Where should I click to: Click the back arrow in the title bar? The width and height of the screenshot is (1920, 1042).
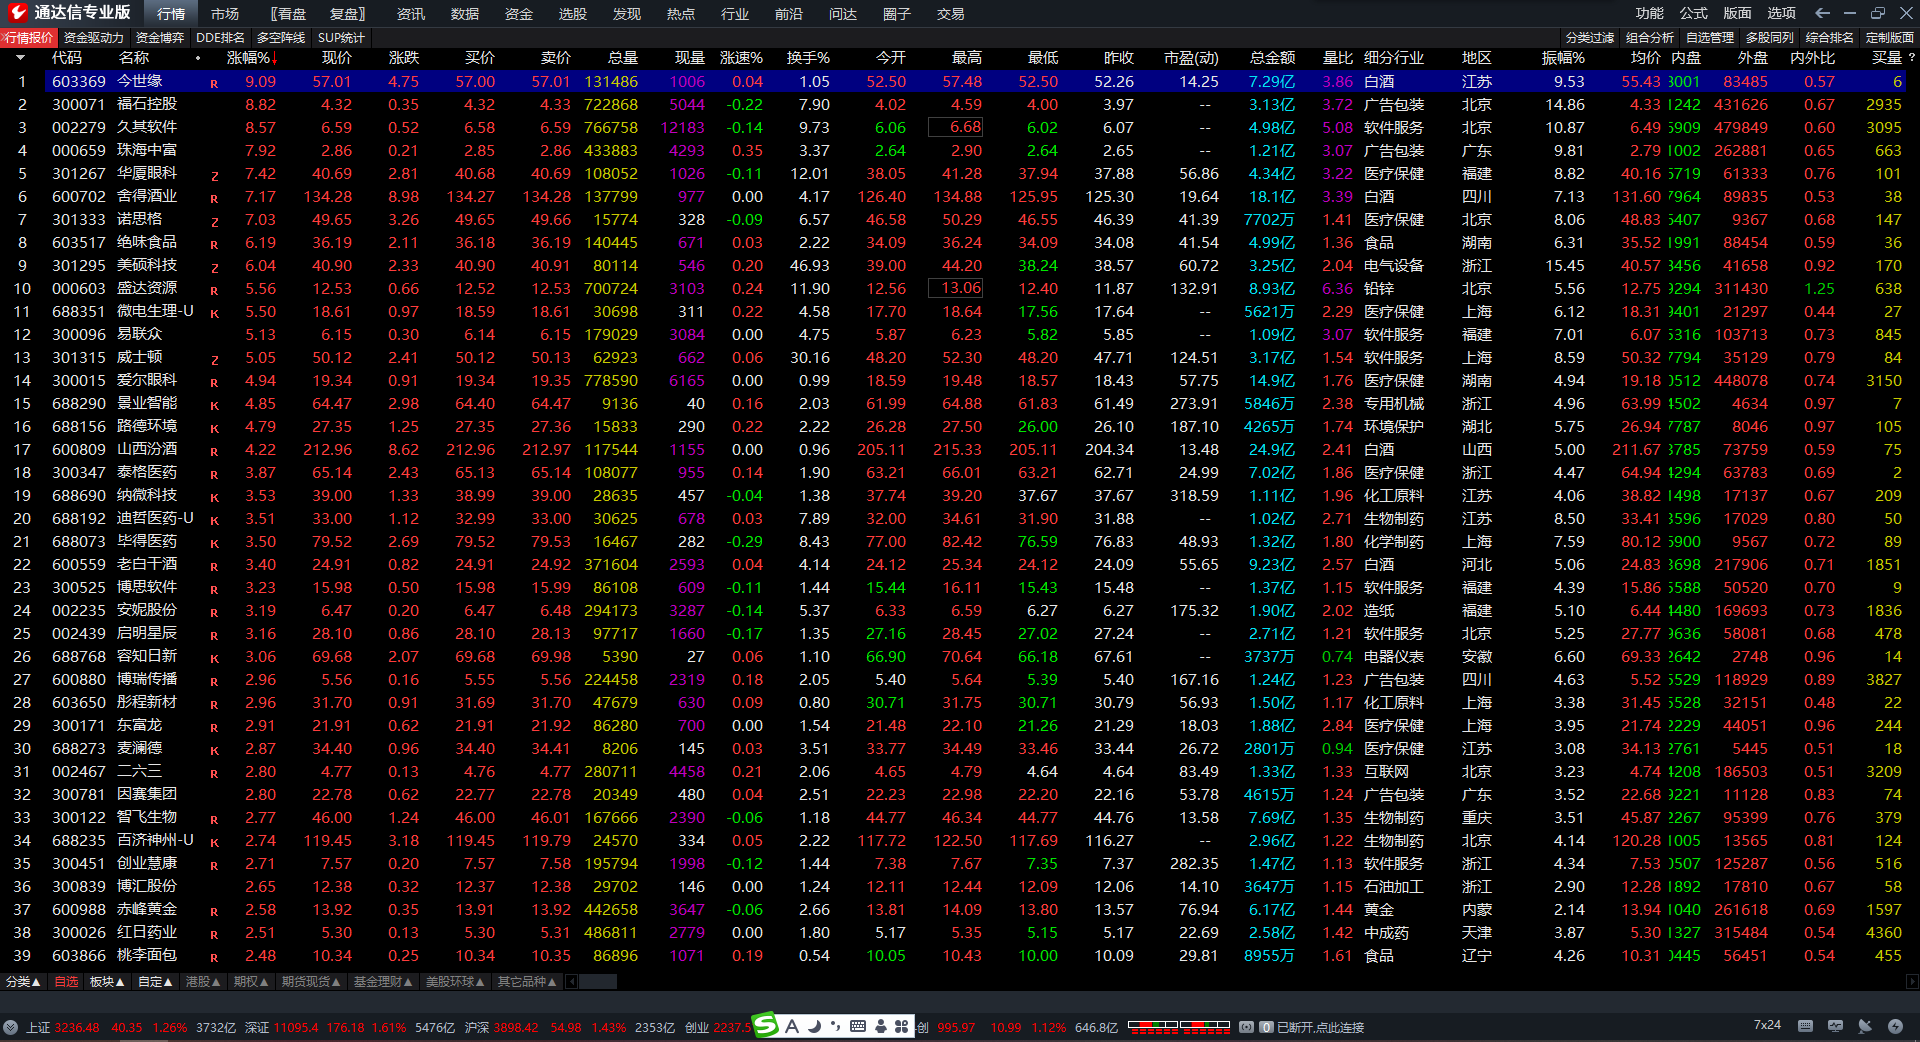[x=1822, y=13]
